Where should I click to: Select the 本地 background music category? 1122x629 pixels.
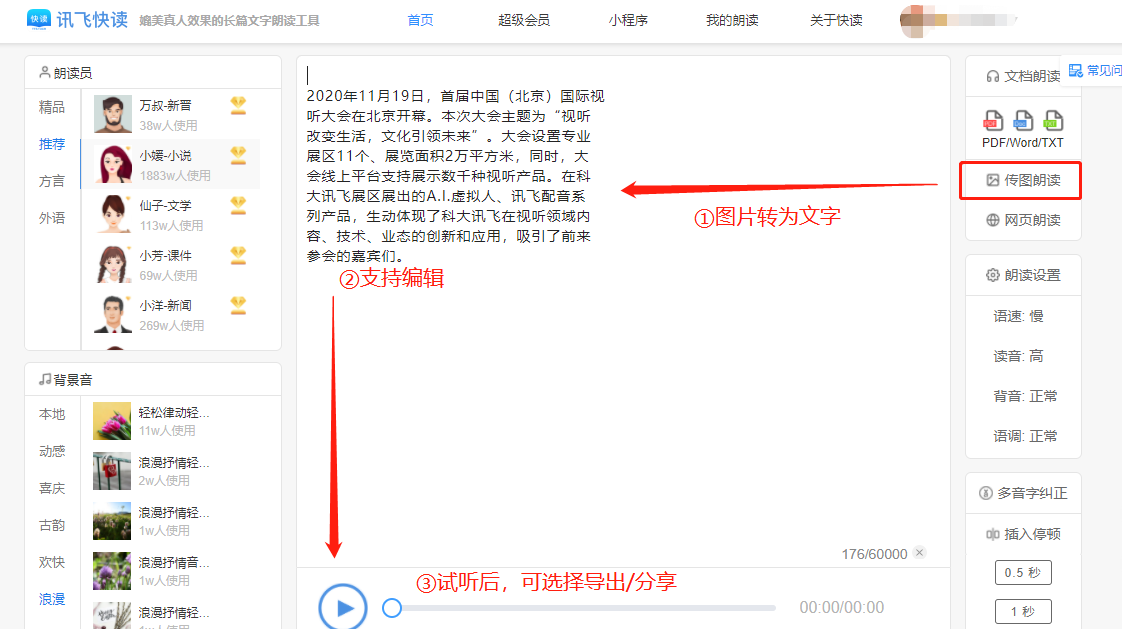[x=52, y=414]
